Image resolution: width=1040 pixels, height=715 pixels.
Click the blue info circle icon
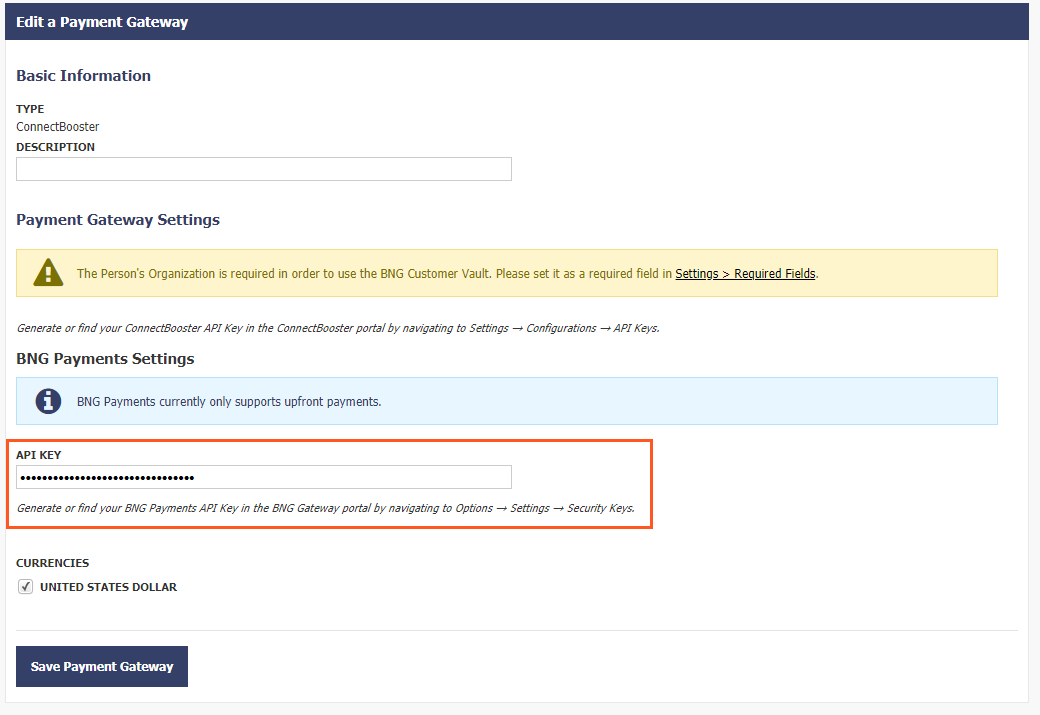[48, 401]
